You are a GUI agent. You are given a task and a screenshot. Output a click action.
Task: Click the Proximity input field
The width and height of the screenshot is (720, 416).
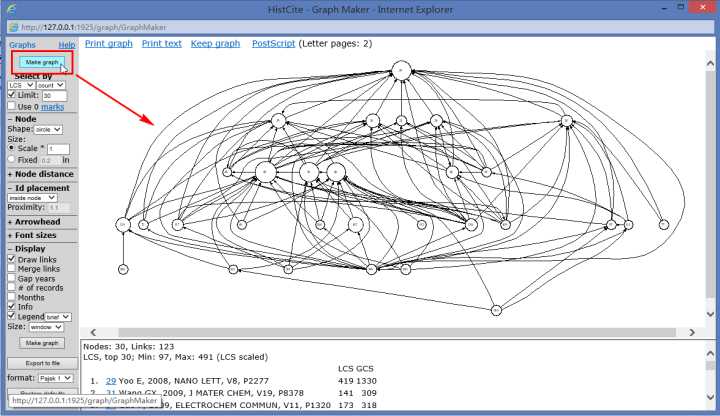60,208
